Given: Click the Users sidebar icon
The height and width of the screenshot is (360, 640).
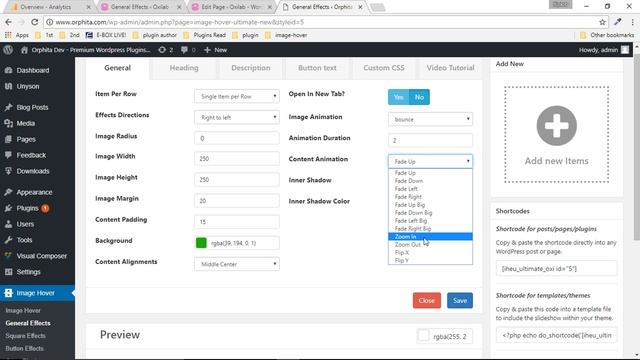Looking at the screenshot, I should (x=8, y=224).
